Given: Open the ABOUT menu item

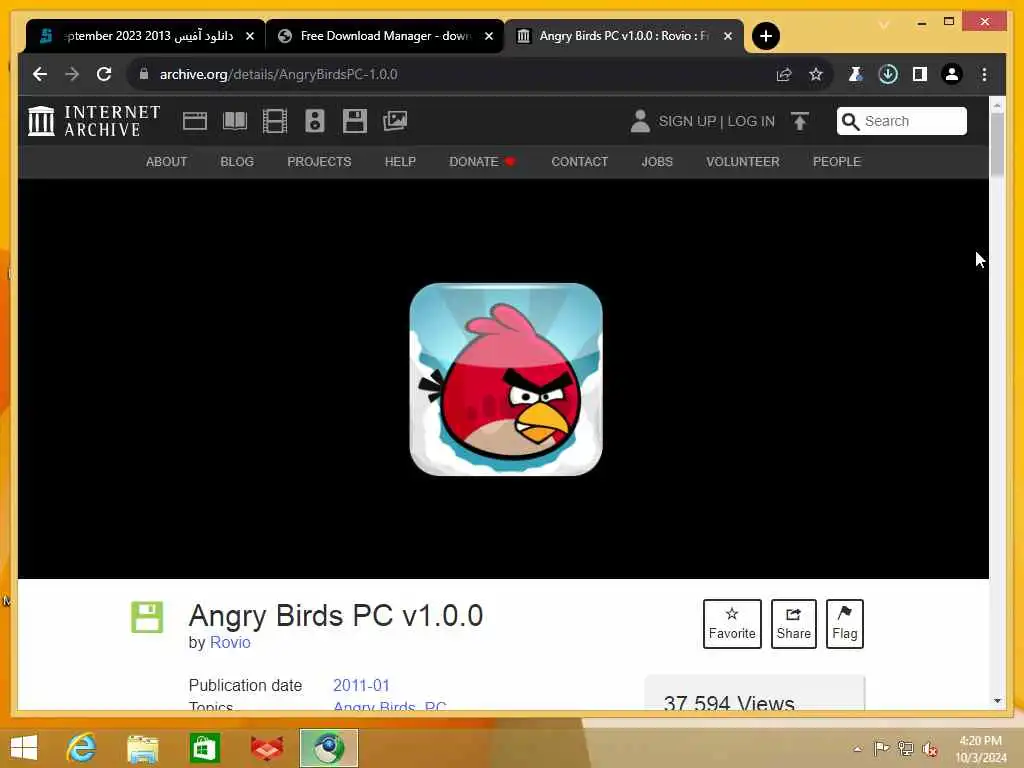Looking at the screenshot, I should click(167, 161).
